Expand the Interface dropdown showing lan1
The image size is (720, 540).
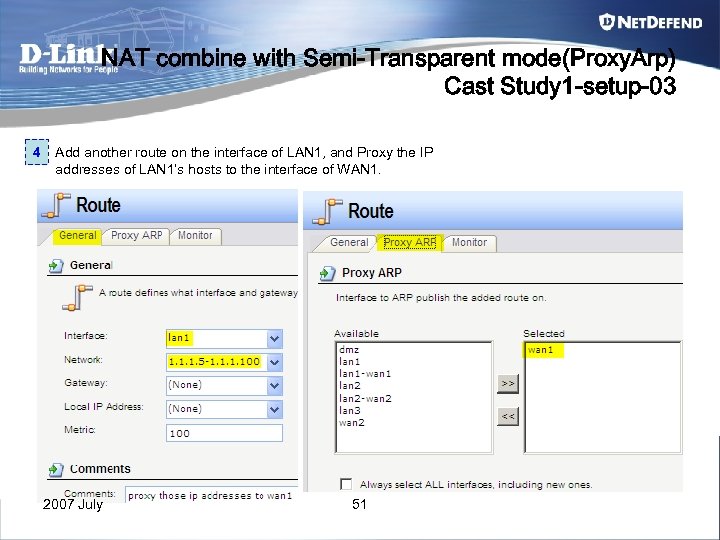275,339
